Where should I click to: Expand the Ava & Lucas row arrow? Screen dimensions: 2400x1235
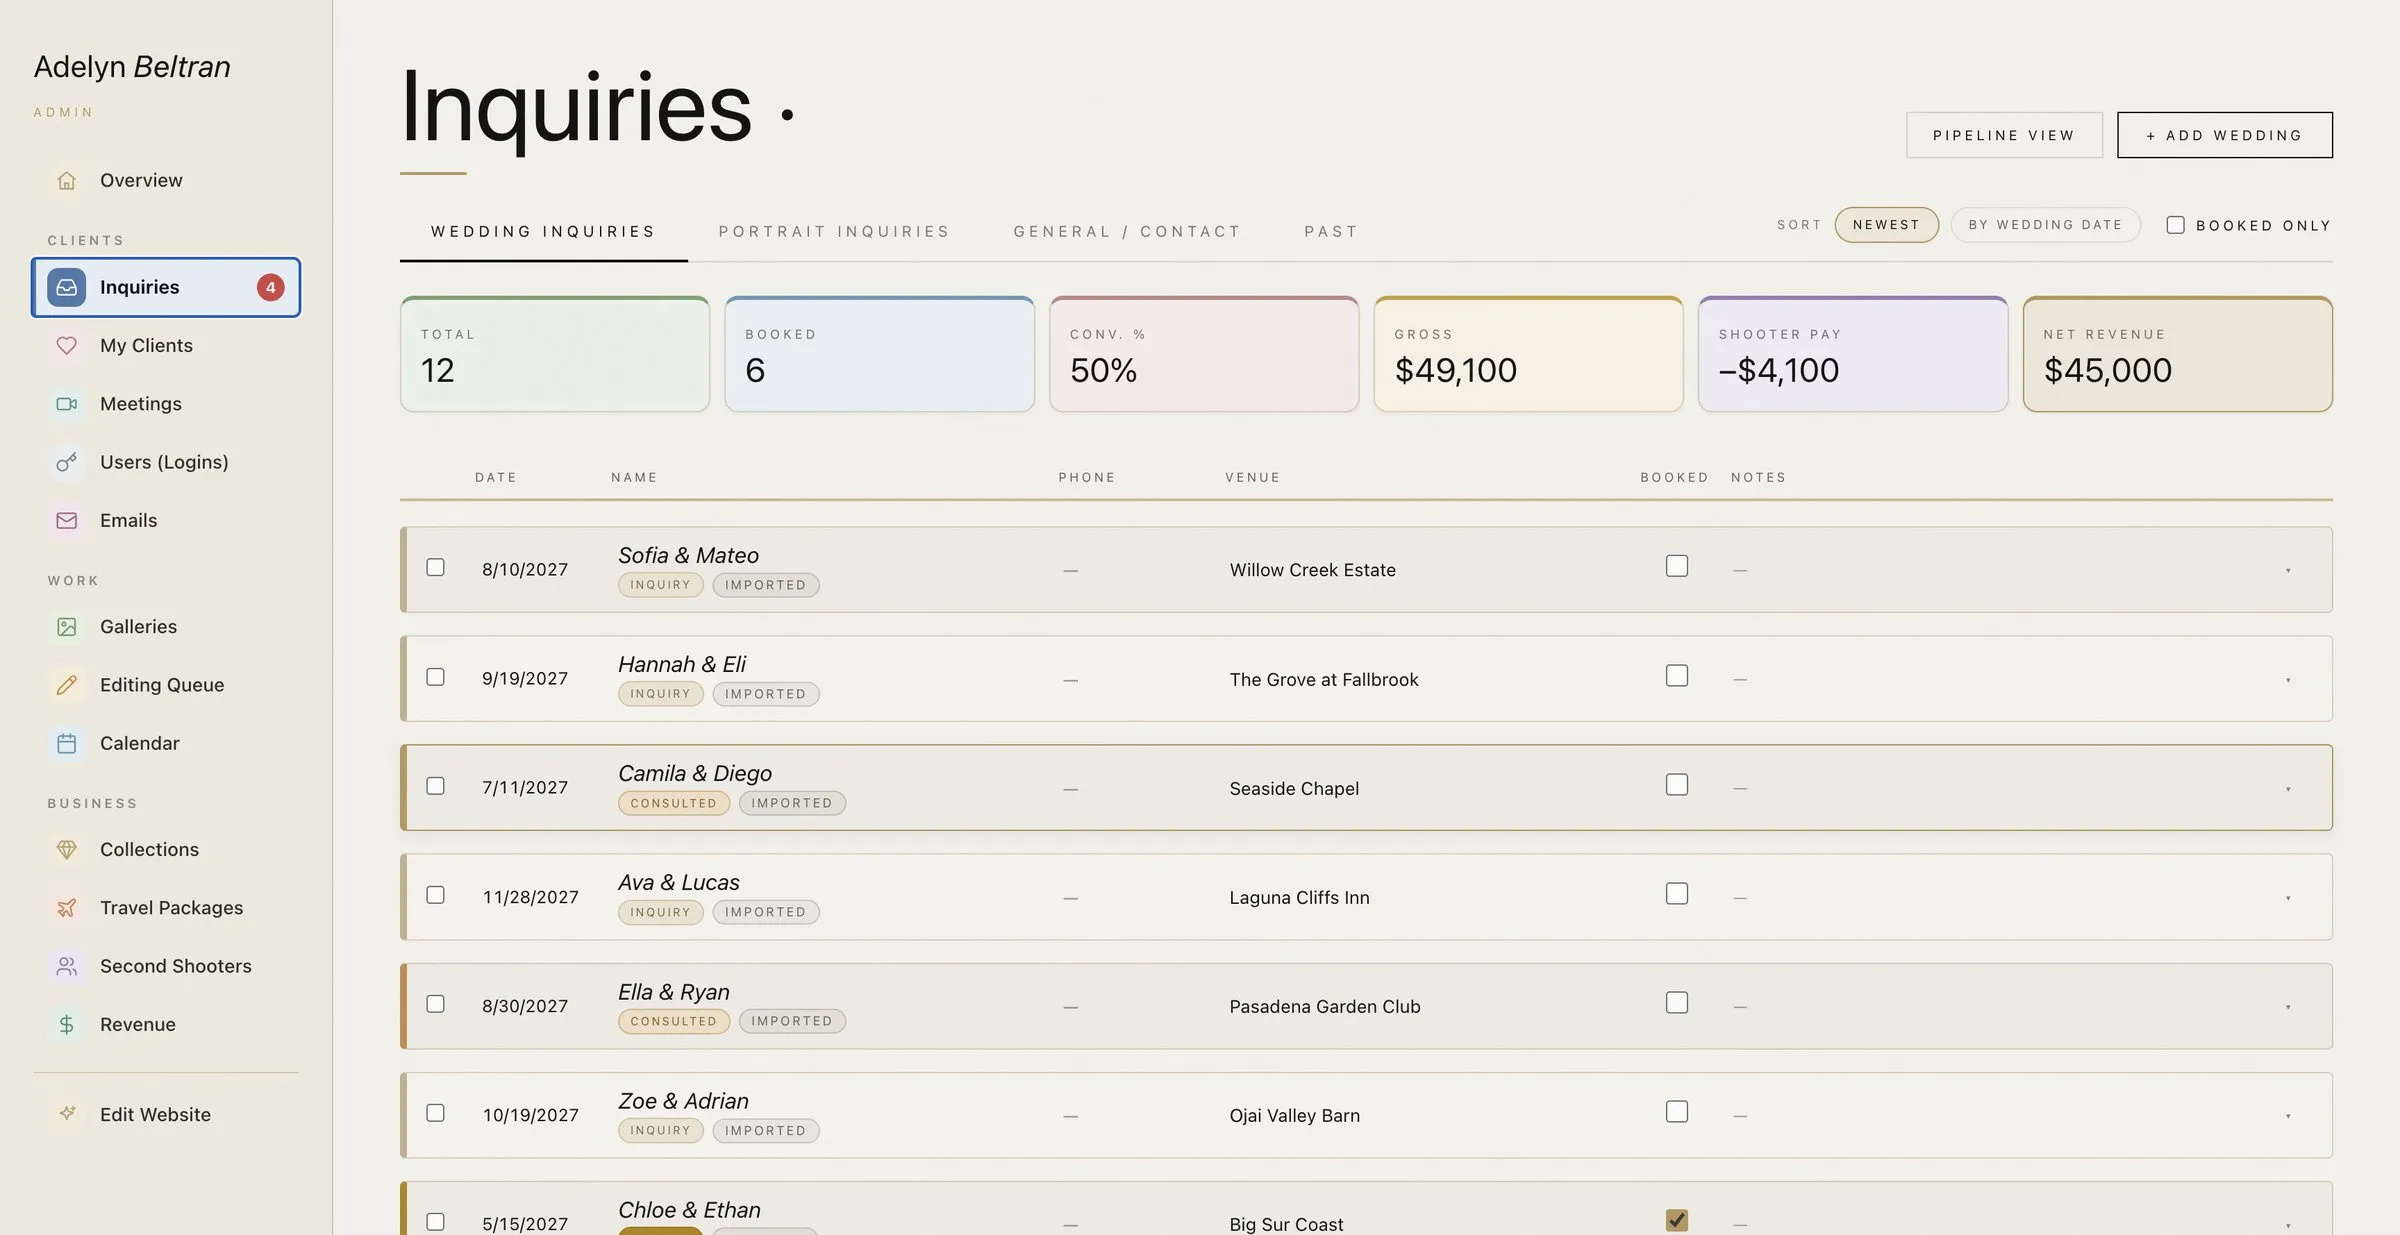click(x=2288, y=898)
